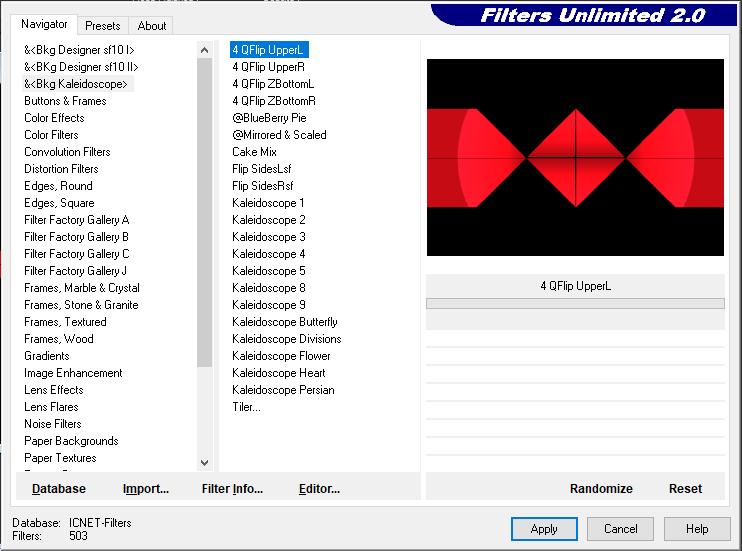Open Convolution Filters category
The image size is (742, 551).
(67, 152)
